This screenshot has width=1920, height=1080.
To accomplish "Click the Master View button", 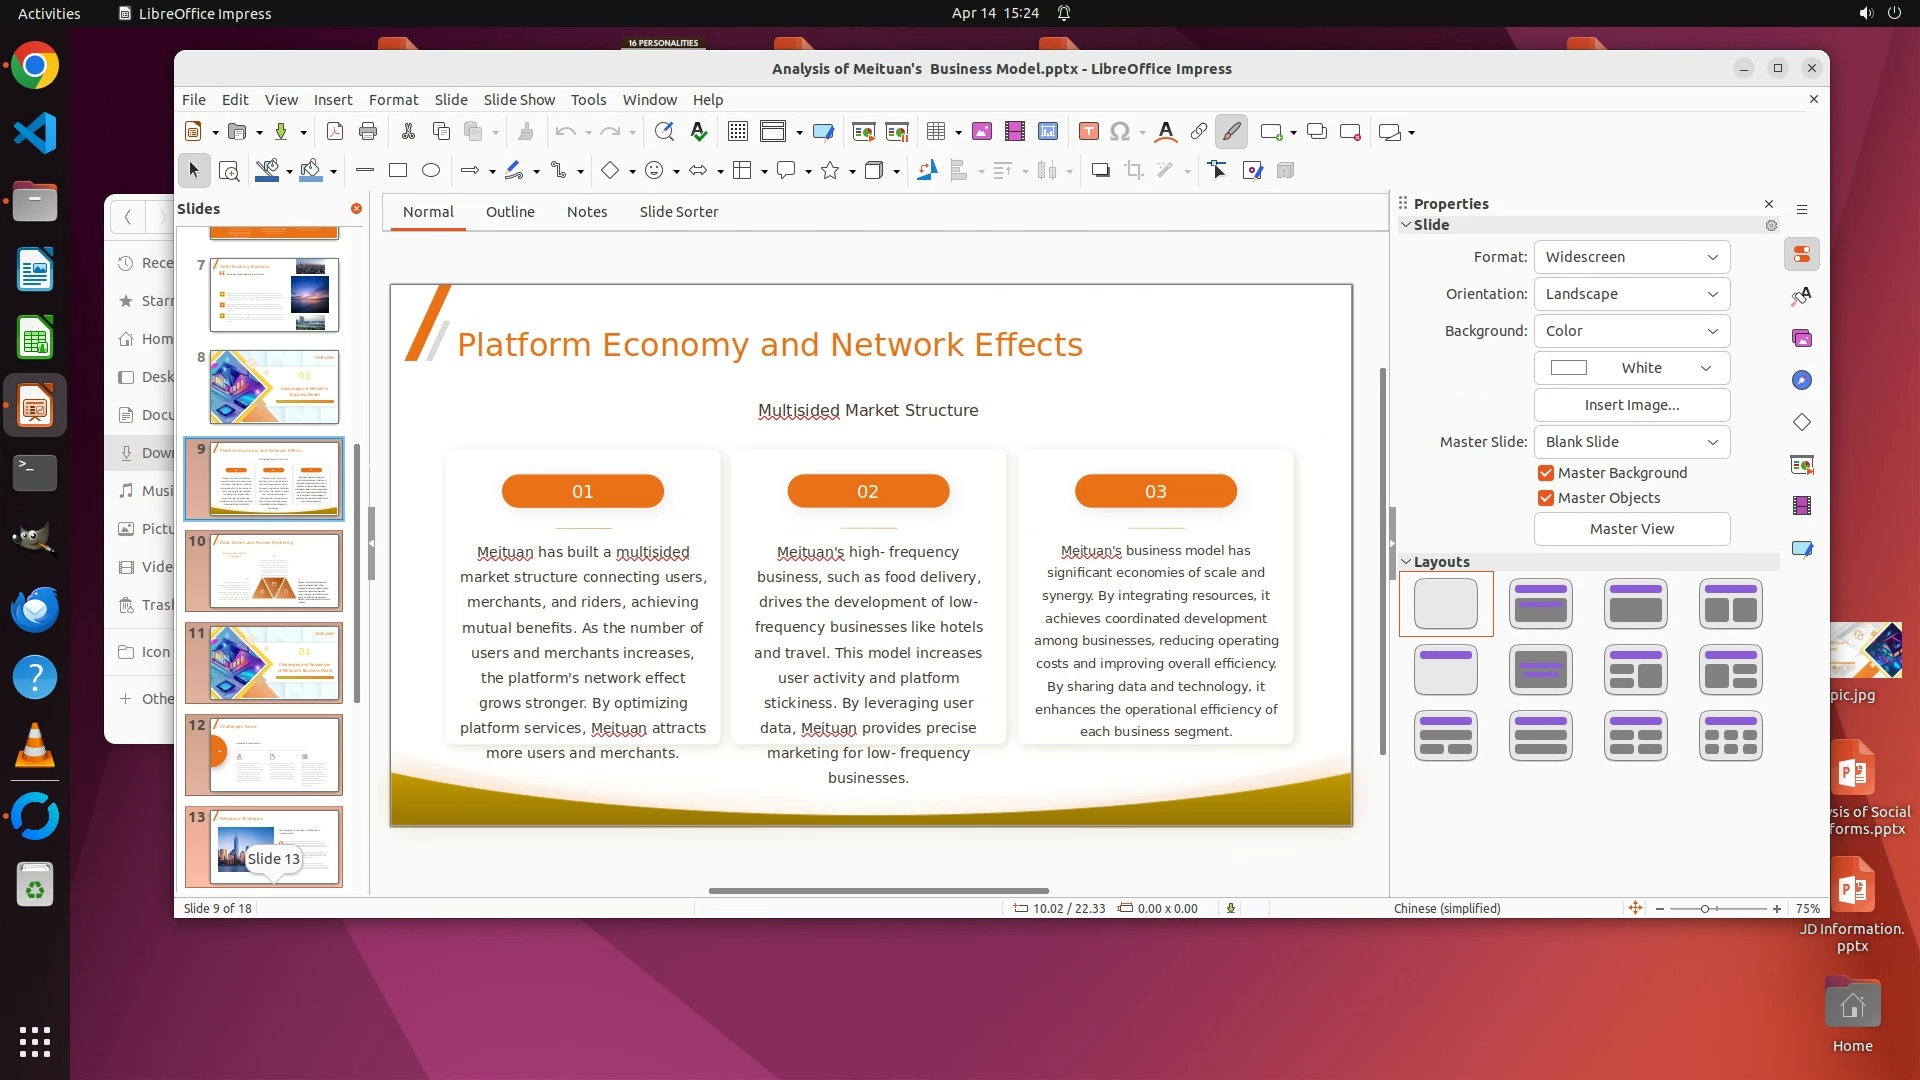I will pyautogui.click(x=1631, y=529).
